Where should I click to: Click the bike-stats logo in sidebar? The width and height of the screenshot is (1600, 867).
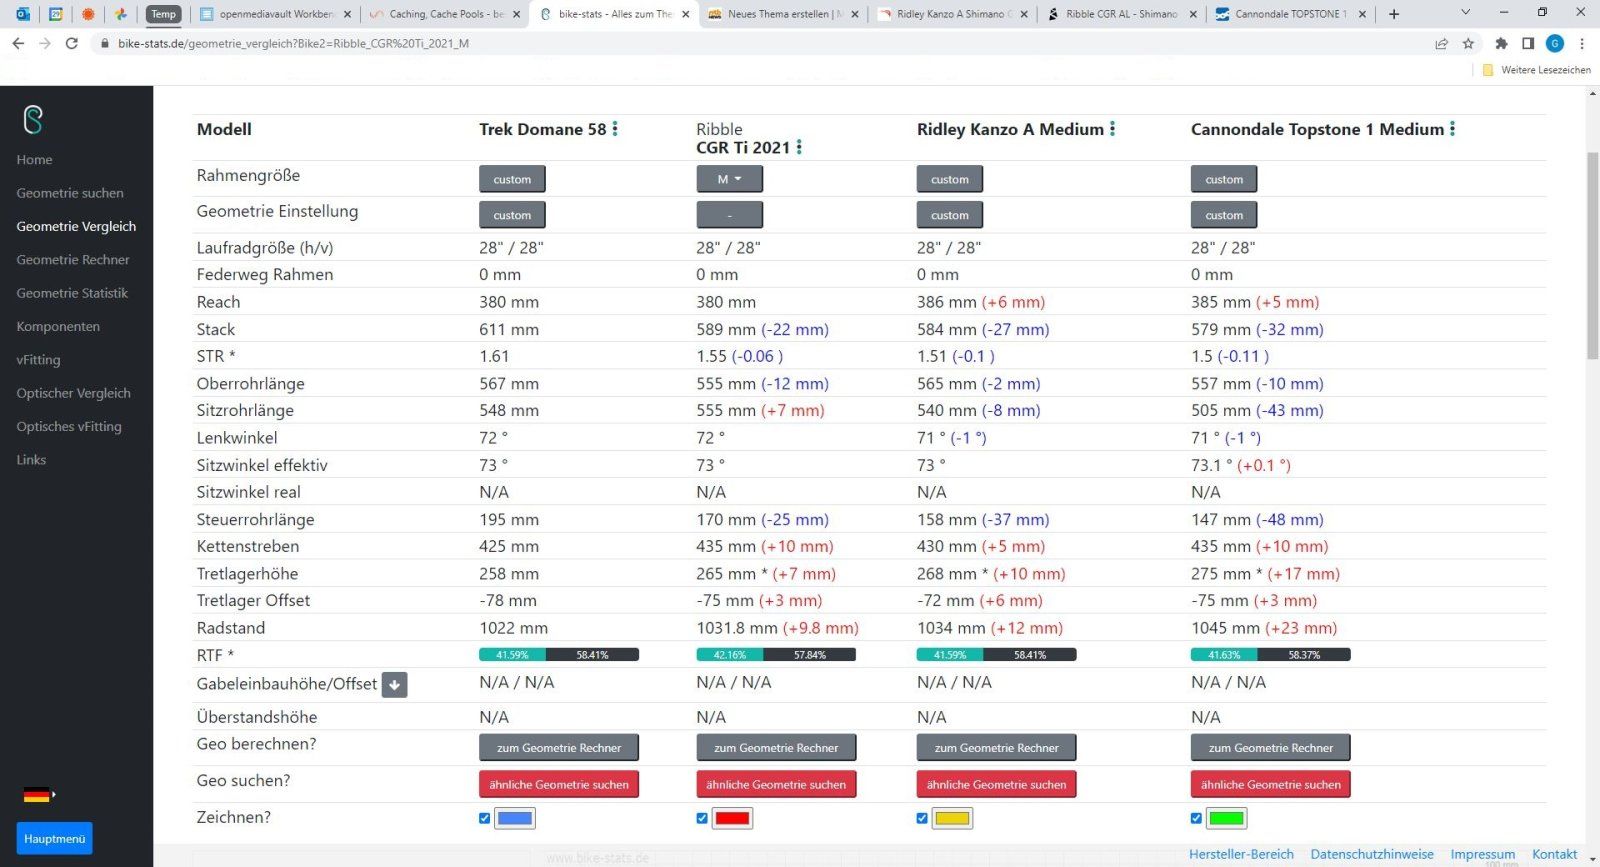[x=33, y=120]
